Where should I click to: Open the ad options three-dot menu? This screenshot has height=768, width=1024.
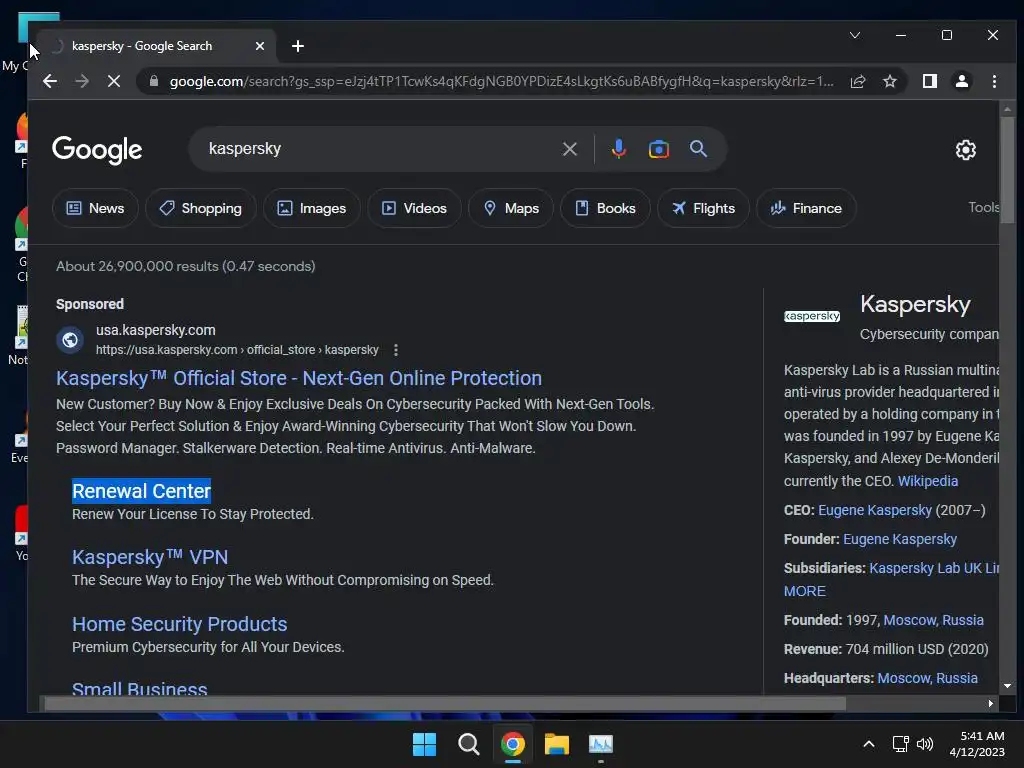point(396,350)
